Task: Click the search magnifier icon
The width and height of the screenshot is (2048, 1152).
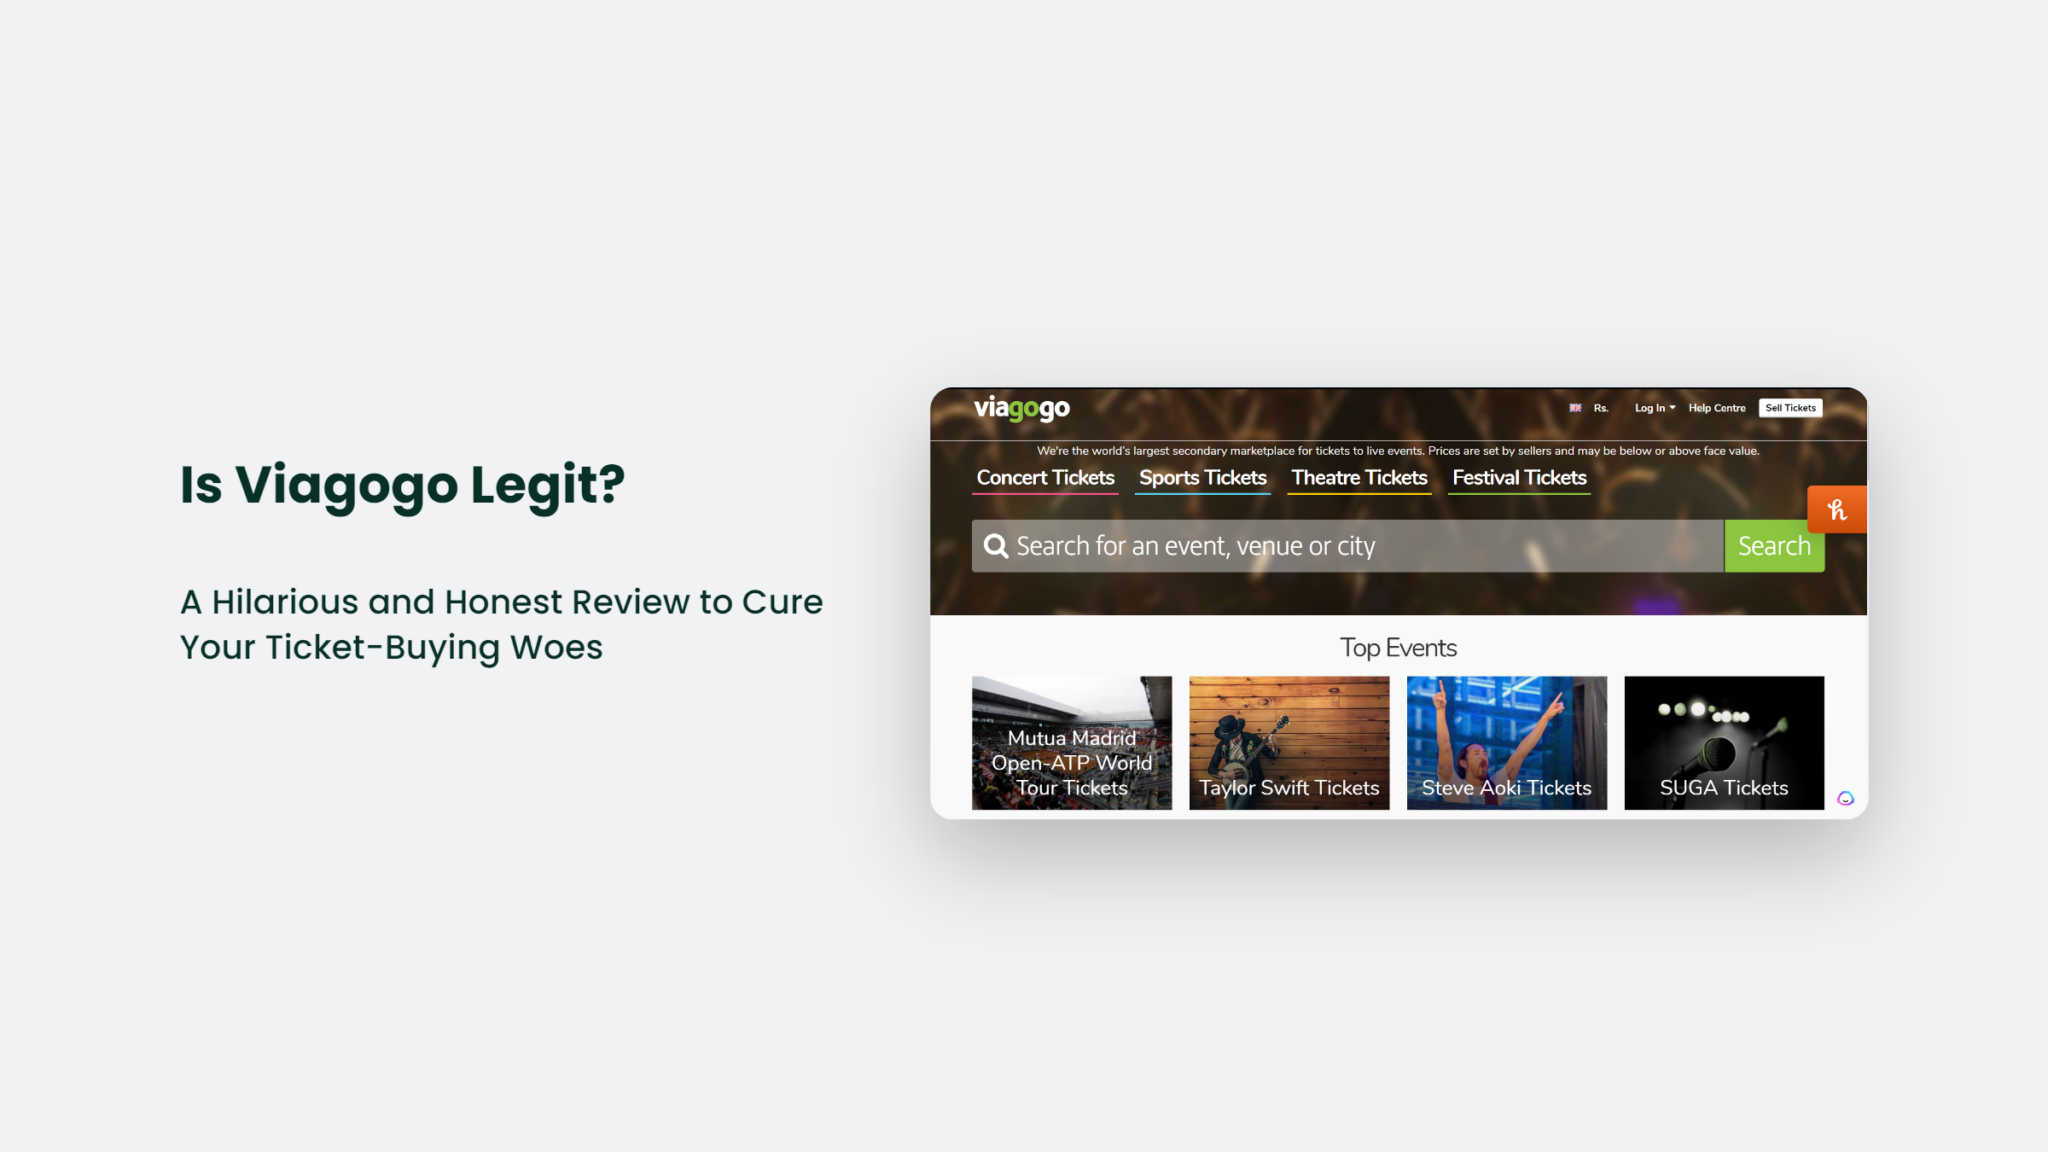Action: 996,546
